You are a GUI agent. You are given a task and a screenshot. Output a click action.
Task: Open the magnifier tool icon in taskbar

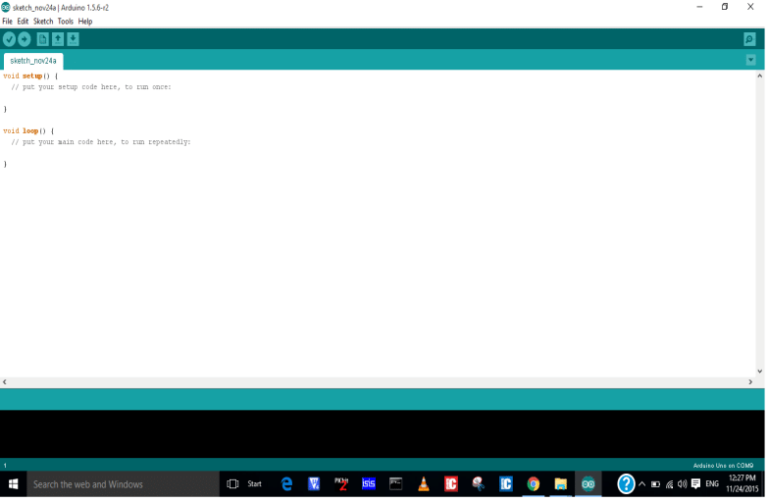(478, 484)
